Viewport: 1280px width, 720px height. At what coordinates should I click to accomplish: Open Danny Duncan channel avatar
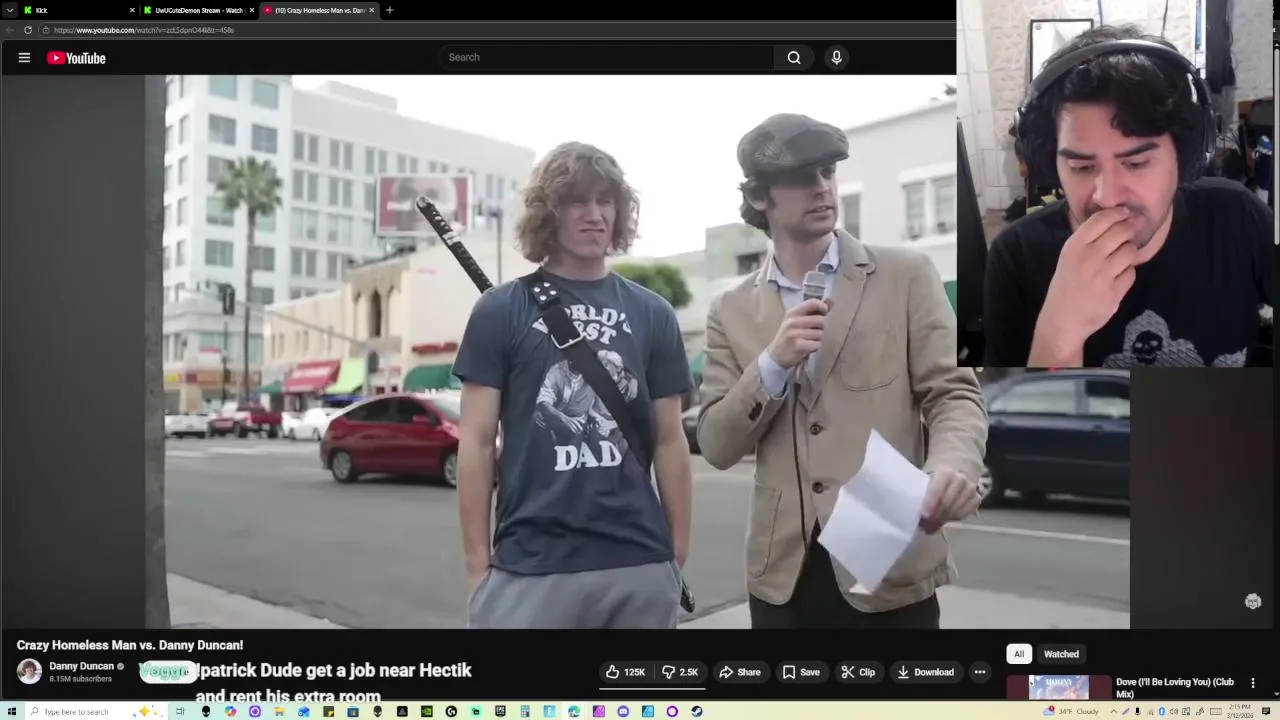click(x=29, y=671)
